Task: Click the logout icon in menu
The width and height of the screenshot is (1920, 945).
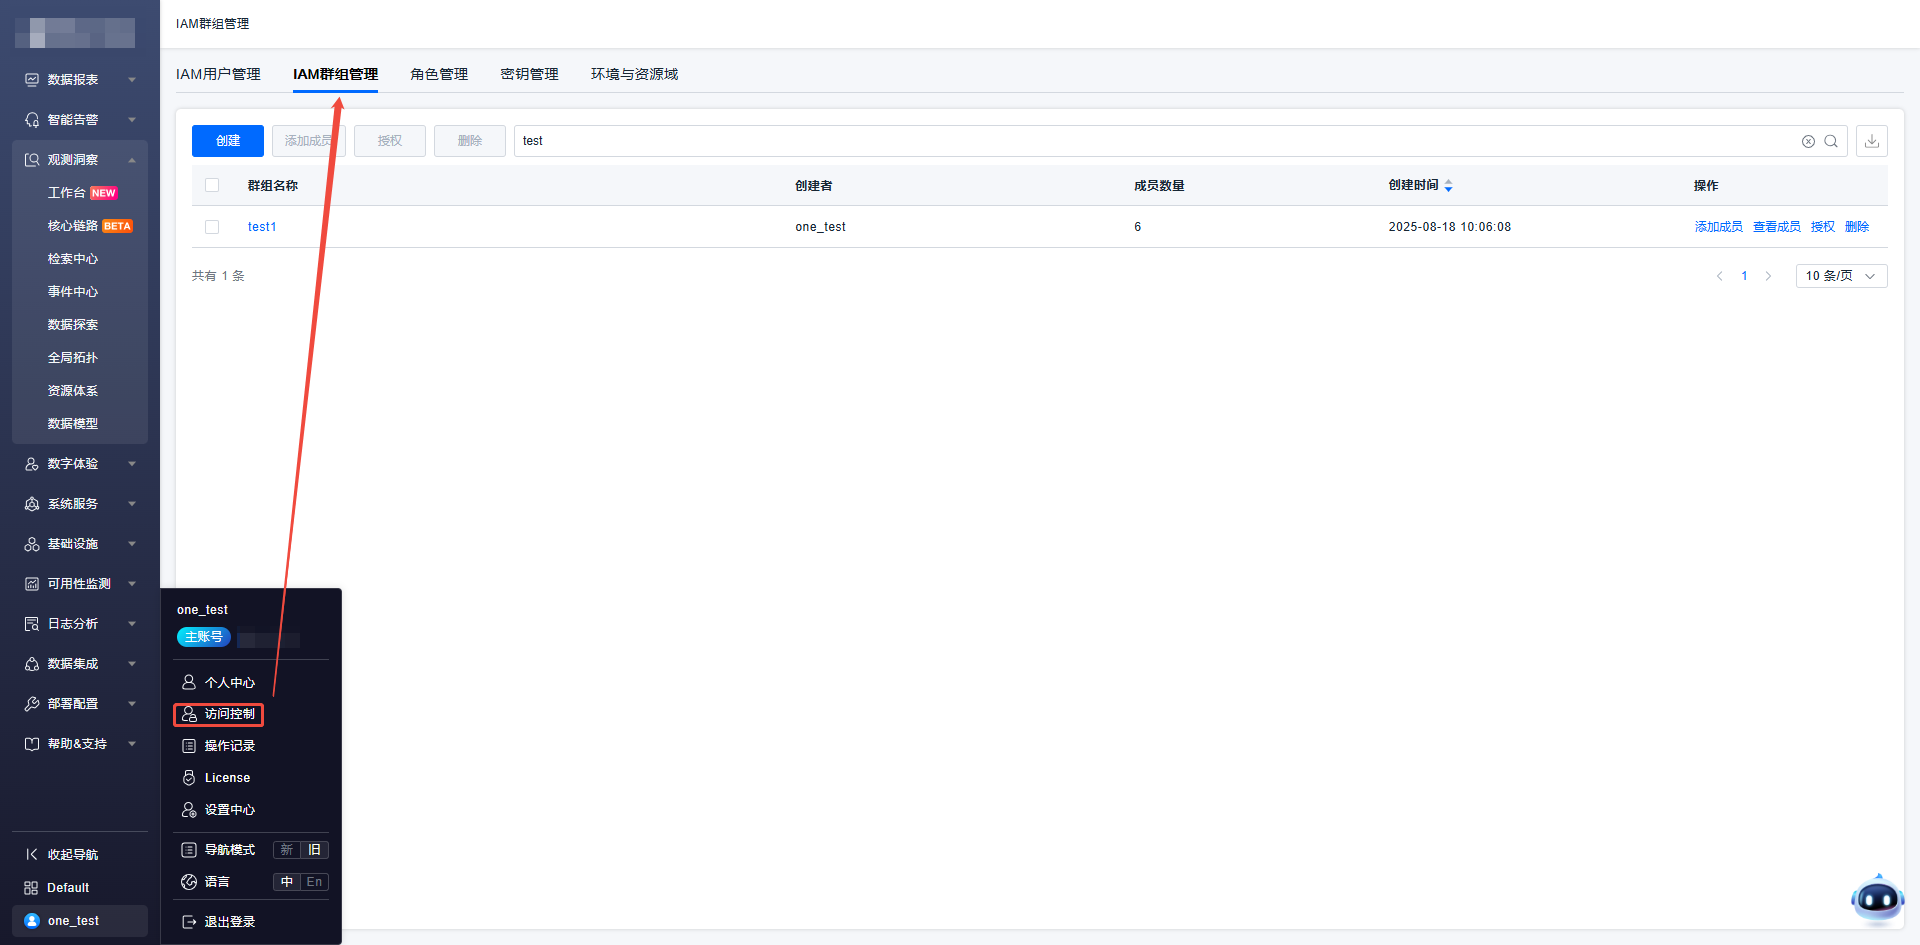Action: click(189, 922)
